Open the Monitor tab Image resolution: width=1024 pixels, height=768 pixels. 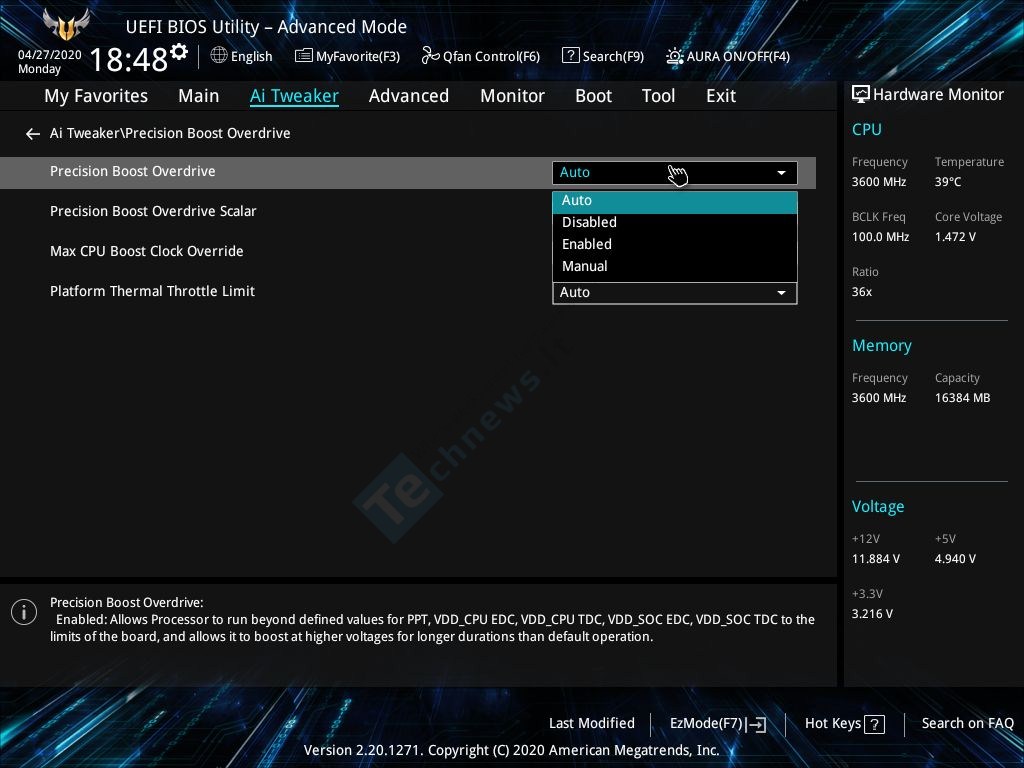tap(512, 96)
